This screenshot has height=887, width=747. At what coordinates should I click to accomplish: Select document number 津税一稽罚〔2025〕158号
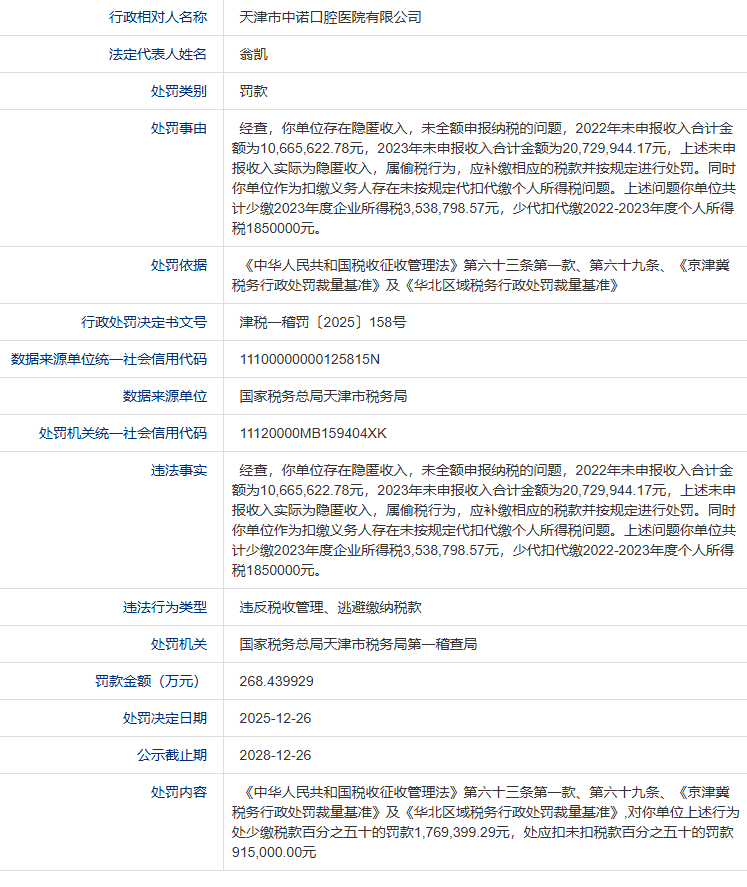click(x=322, y=322)
